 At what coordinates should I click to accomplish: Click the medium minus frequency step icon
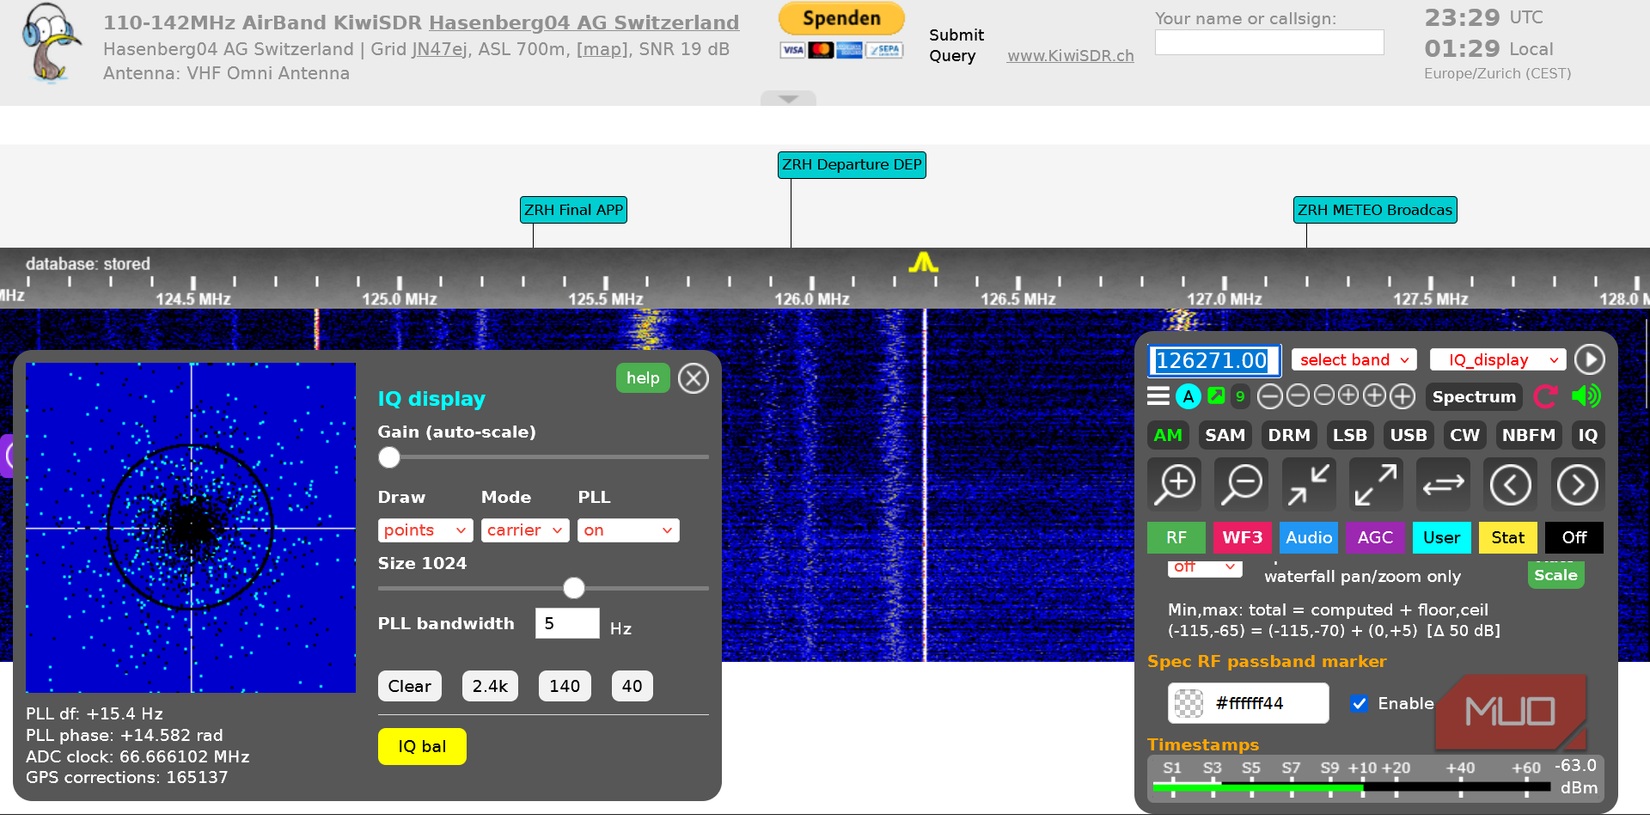click(1298, 396)
